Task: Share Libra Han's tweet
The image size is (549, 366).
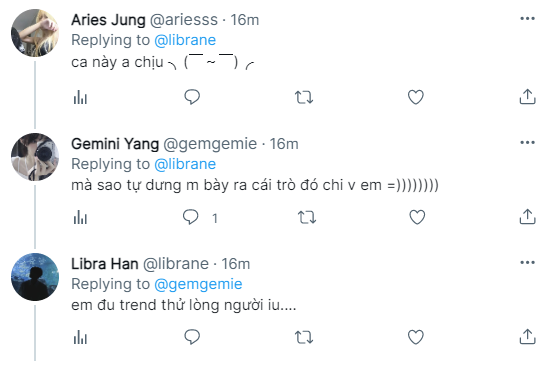Action: coord(527,337)
